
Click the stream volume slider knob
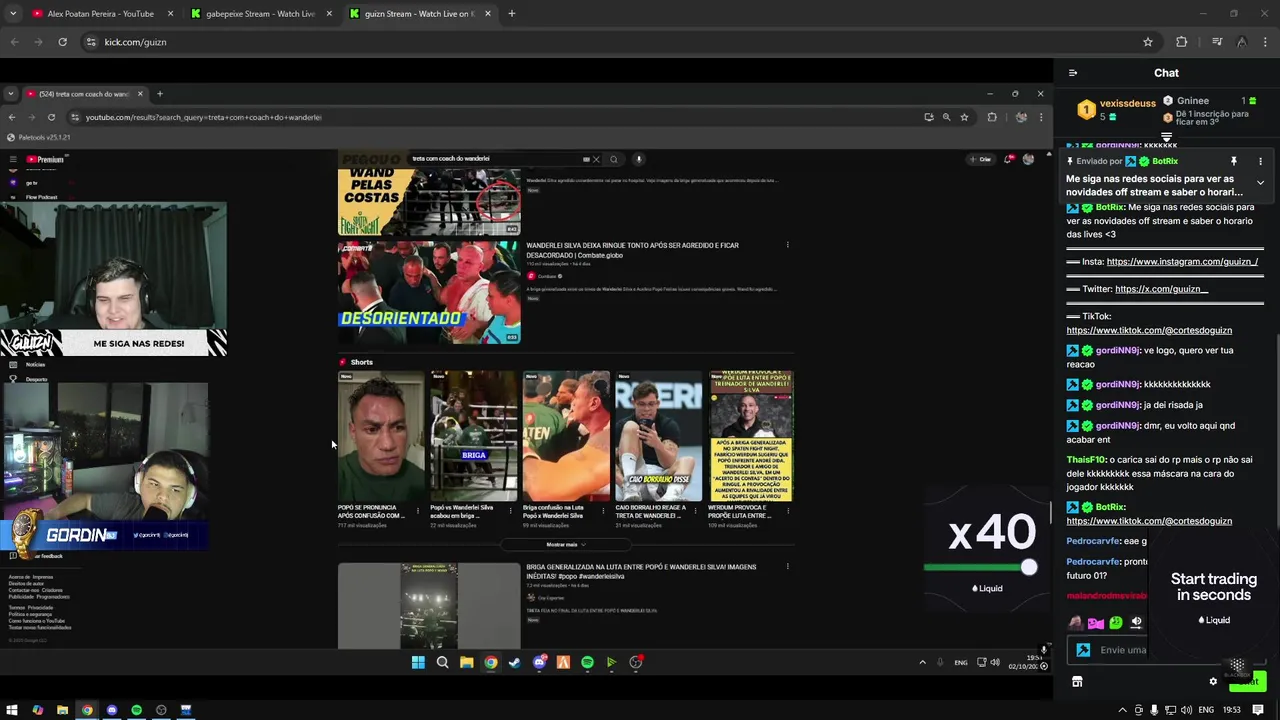[x=1029, y=568]
